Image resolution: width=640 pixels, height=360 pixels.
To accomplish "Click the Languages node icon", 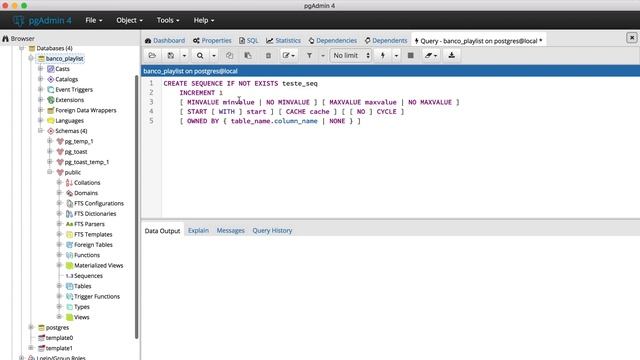I will pos(51,121).
